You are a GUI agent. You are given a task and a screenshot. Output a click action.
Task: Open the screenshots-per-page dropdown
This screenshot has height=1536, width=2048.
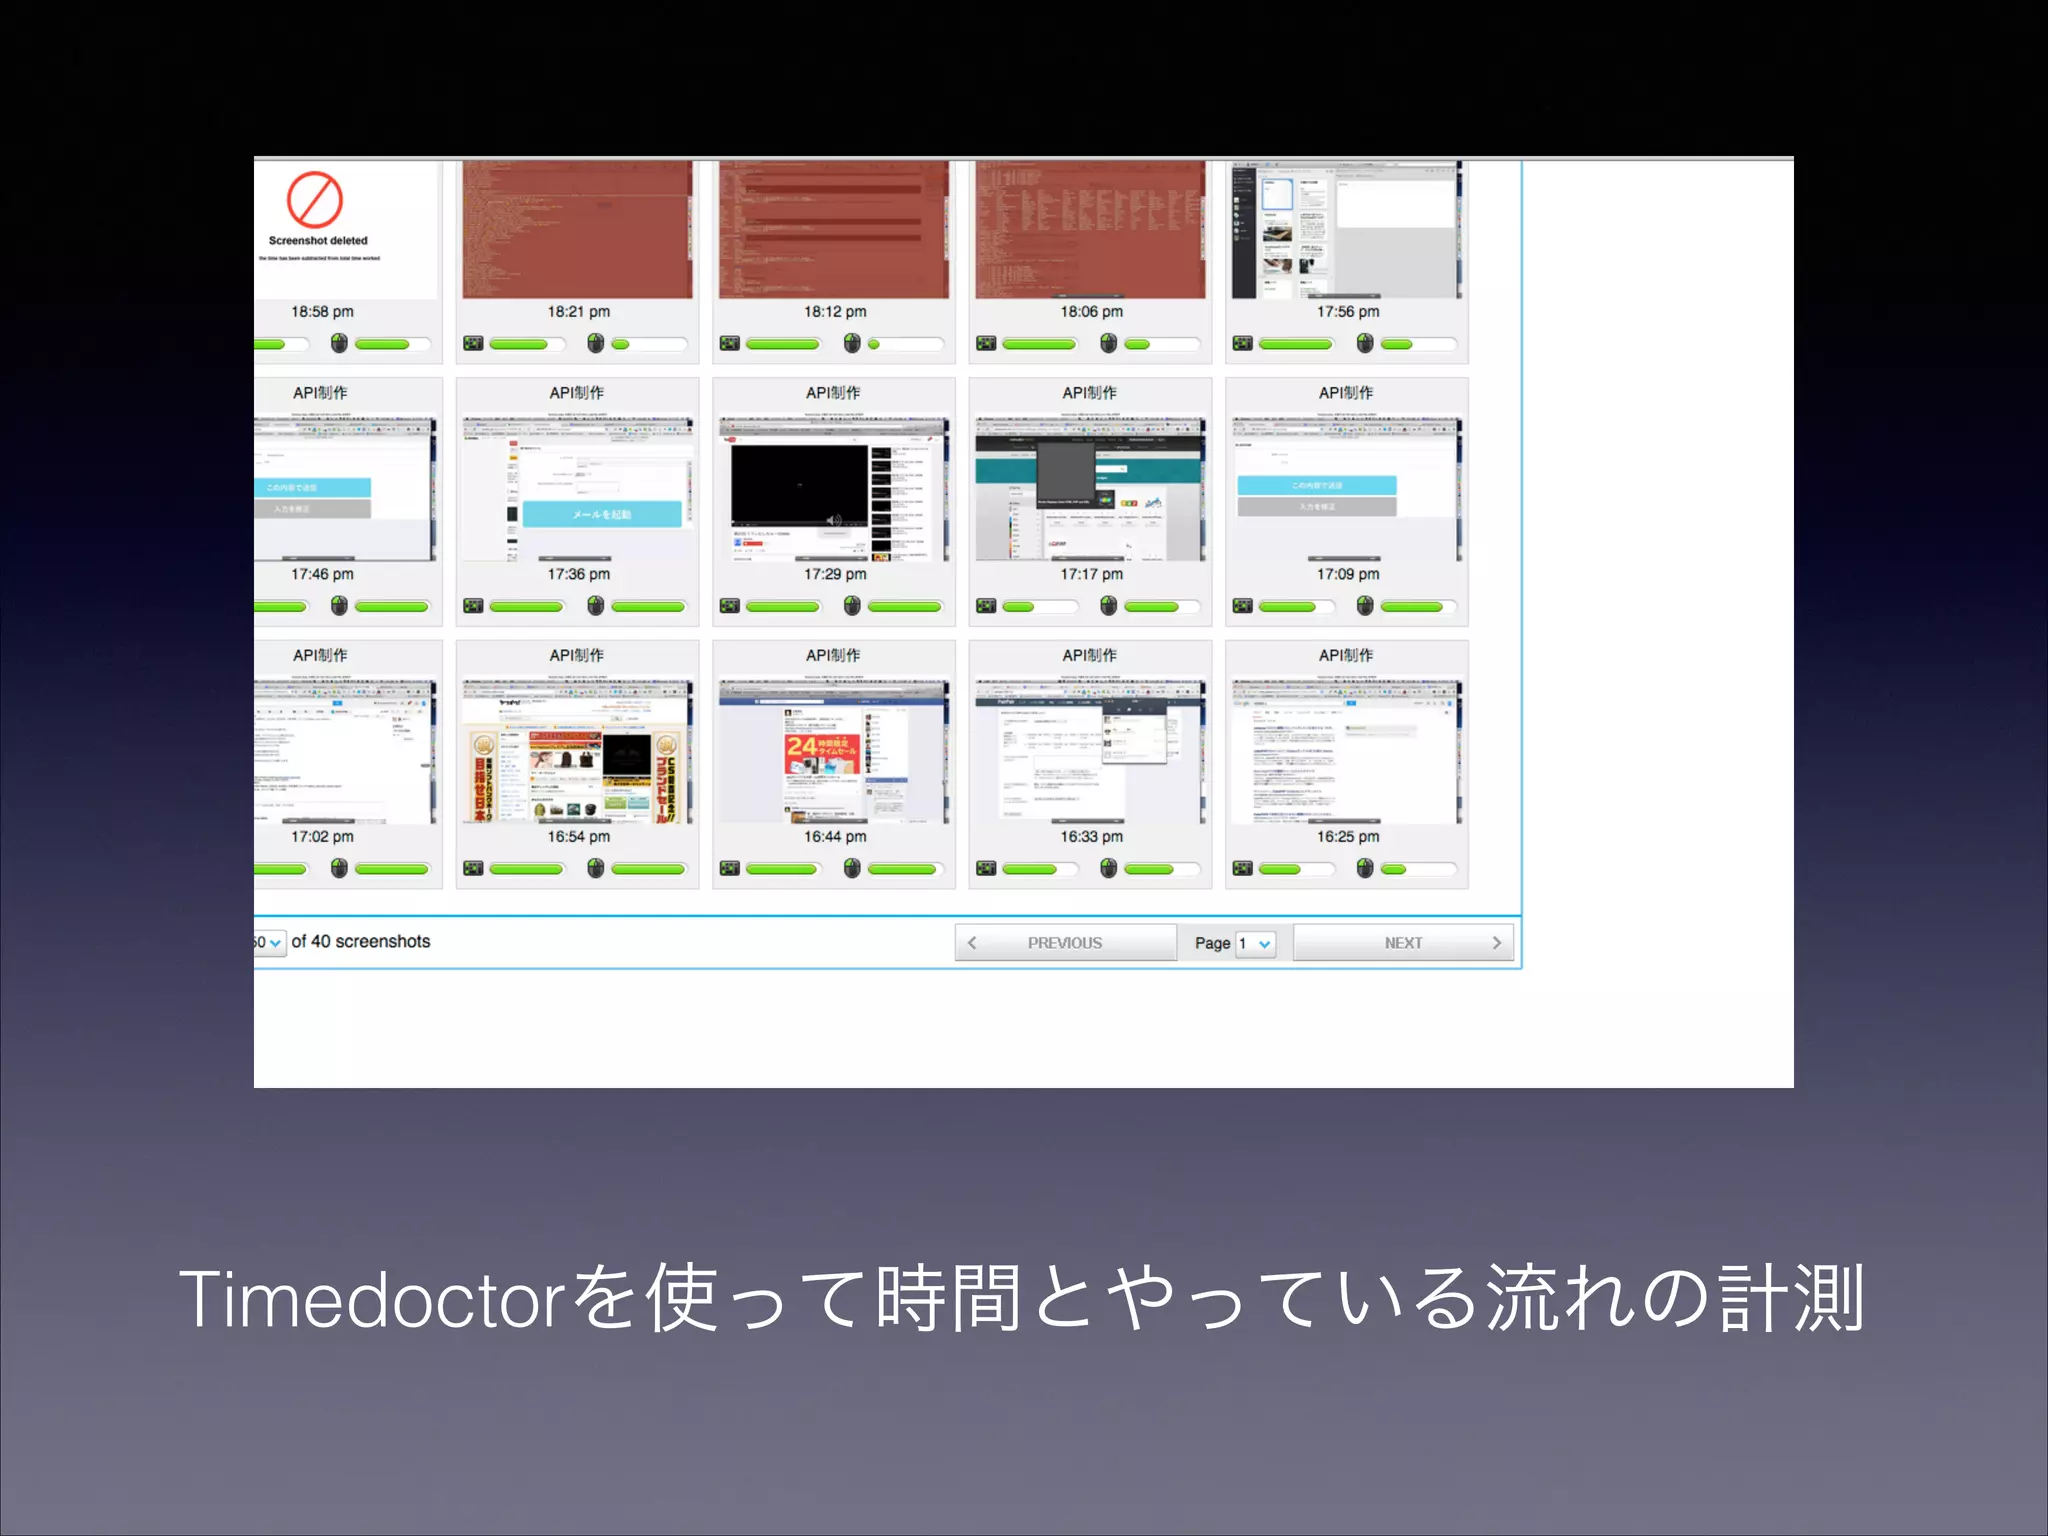tap(268, 942)
